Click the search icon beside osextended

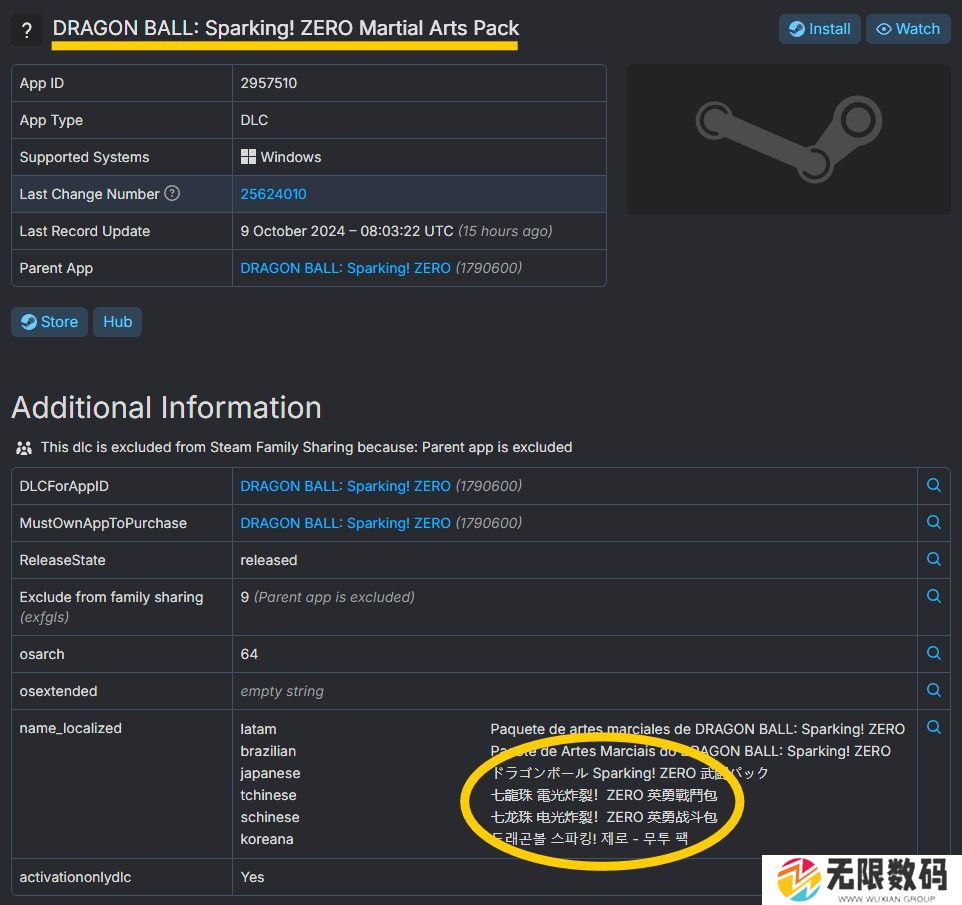933,689
